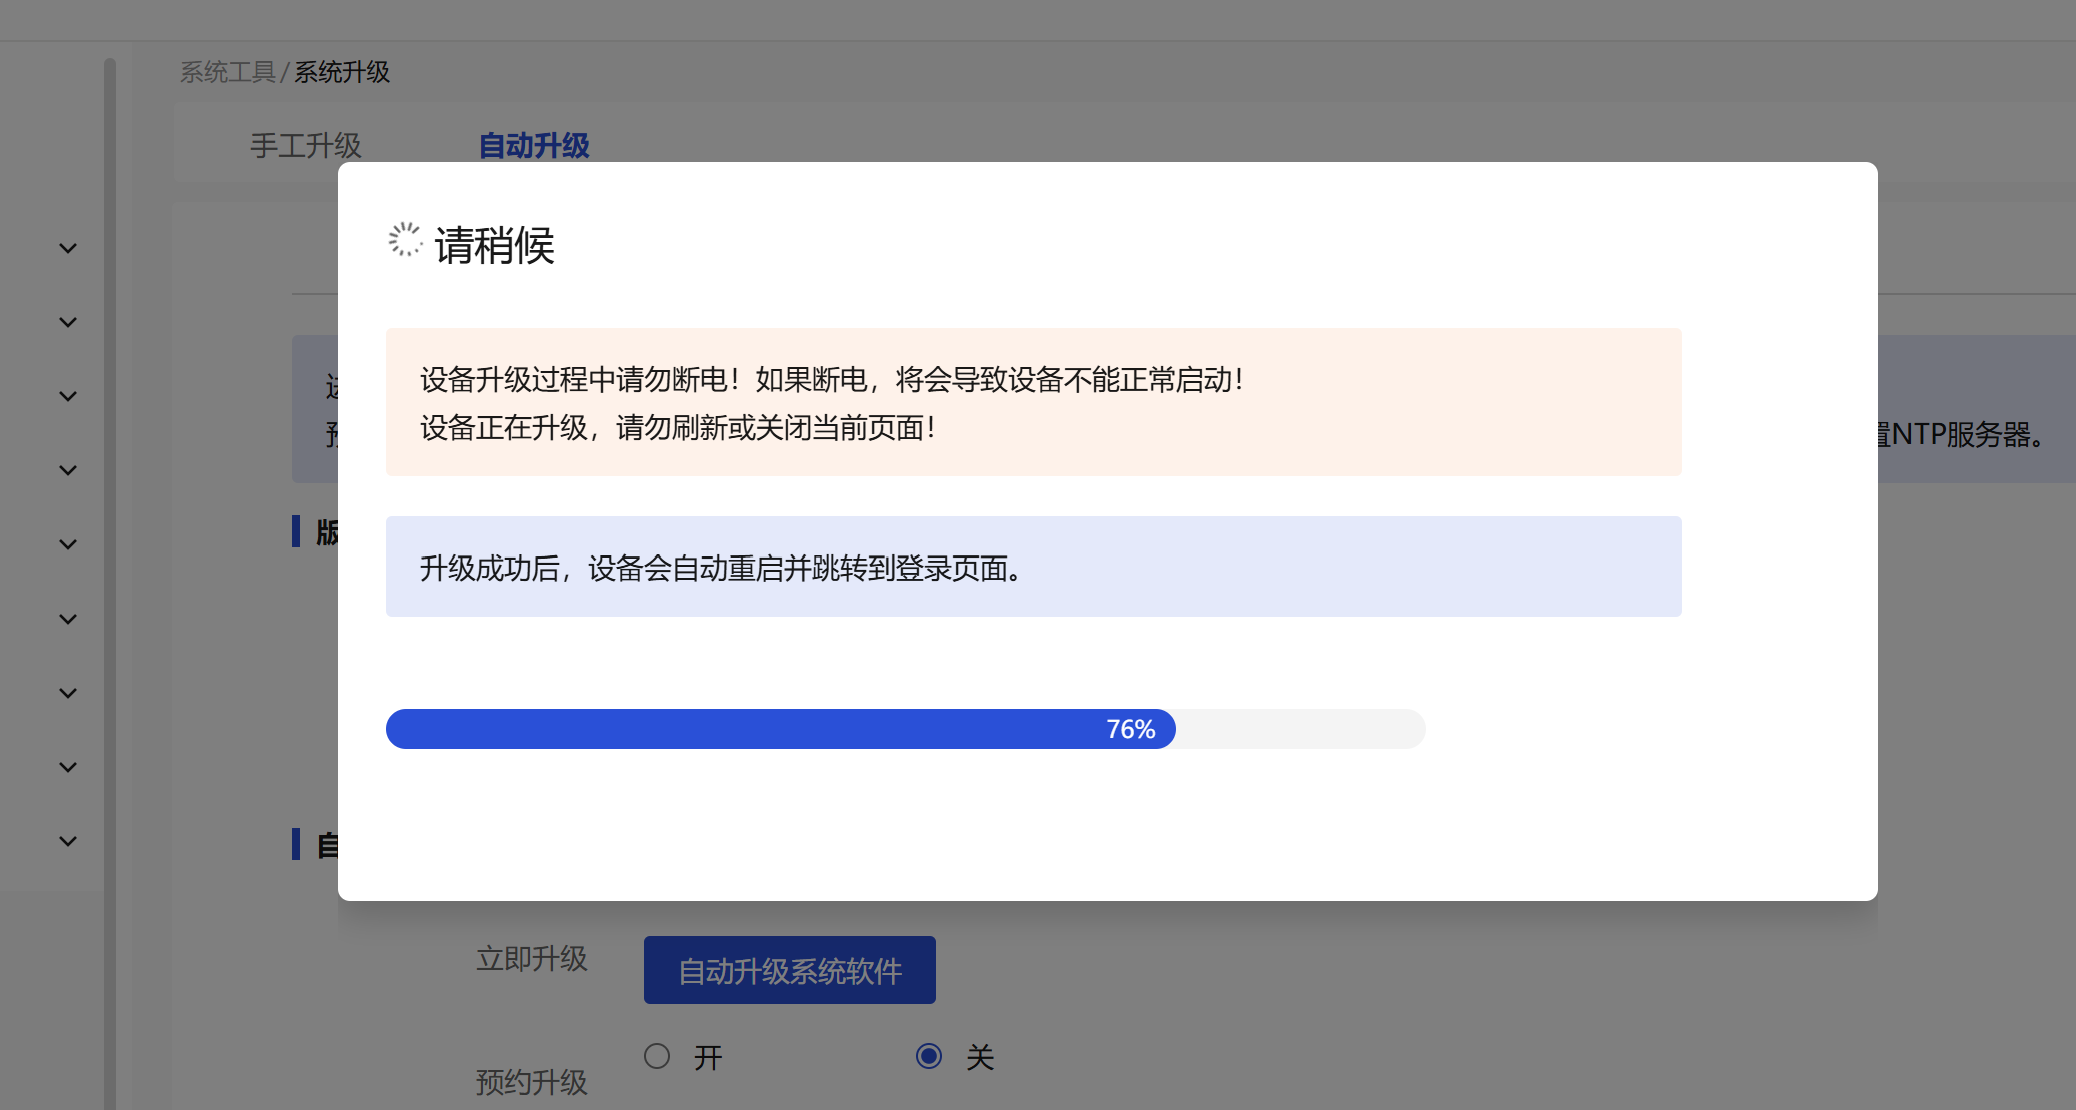The image size is (2076, 1110).
Task: Expand the fourth sidebar chevron menu
Action: pyautogui.click(x=68, y=470)
